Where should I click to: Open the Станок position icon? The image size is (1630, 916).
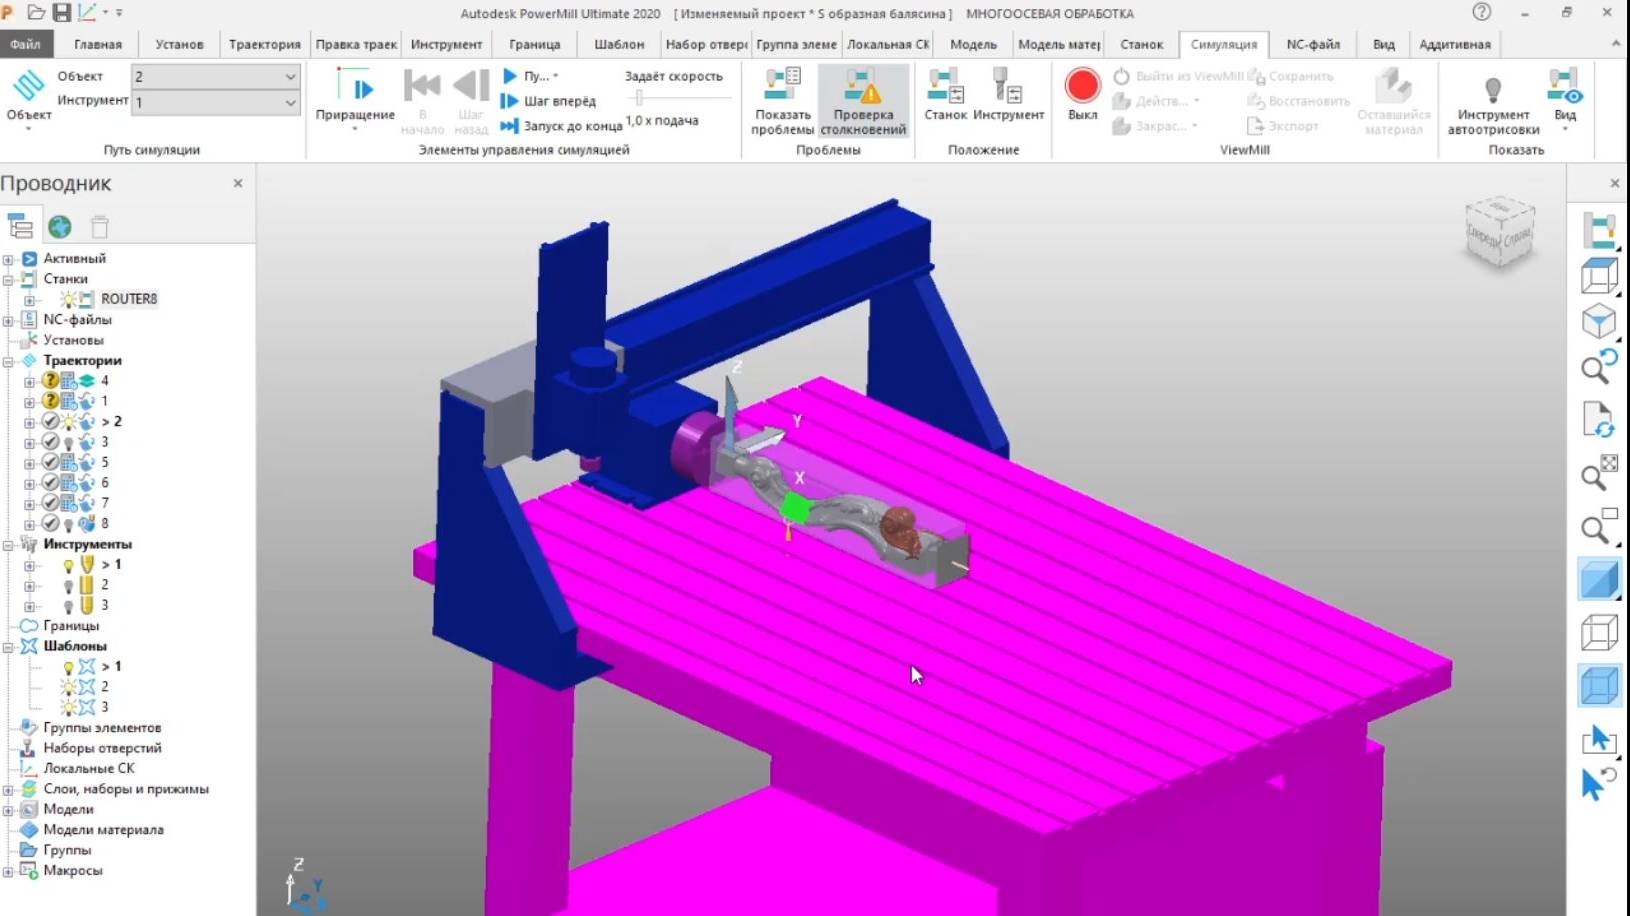click(x=945, y=86)
